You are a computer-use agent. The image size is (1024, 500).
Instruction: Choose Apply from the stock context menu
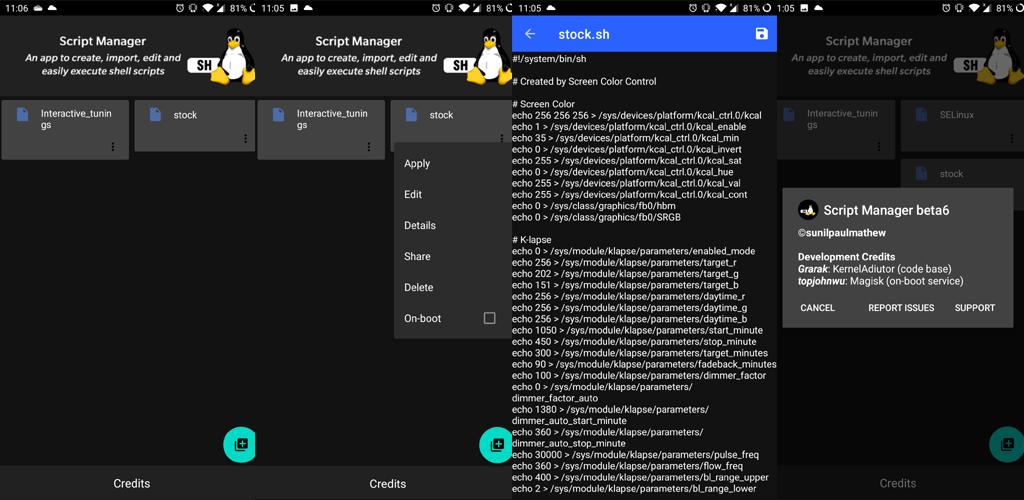(x=417, y=163)
